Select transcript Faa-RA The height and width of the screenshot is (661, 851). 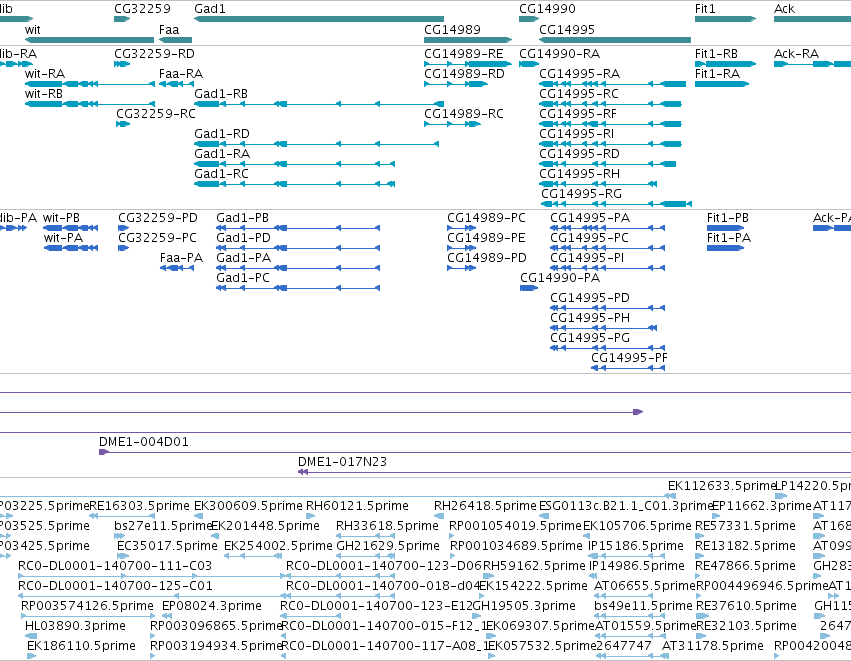point(175,84)
